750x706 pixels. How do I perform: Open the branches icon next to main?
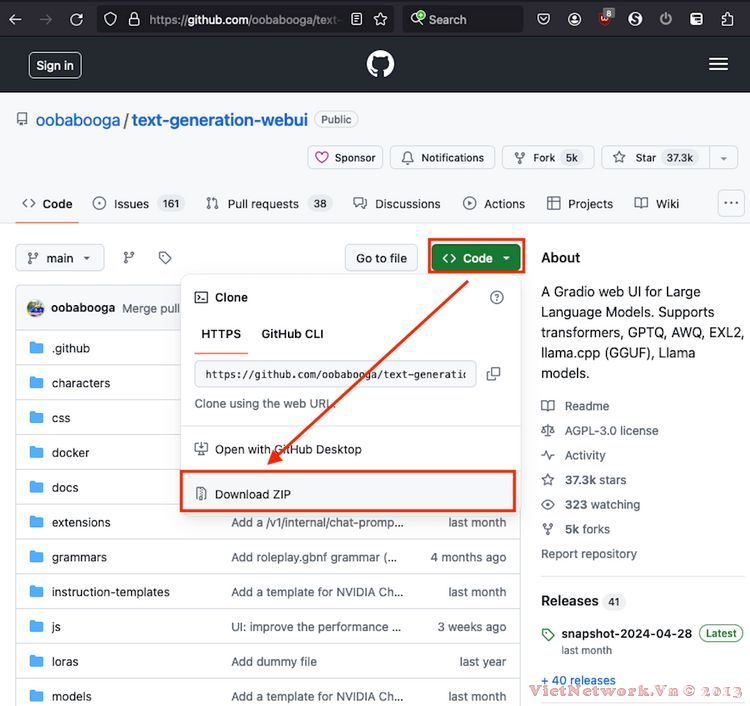tap(129, 258)
